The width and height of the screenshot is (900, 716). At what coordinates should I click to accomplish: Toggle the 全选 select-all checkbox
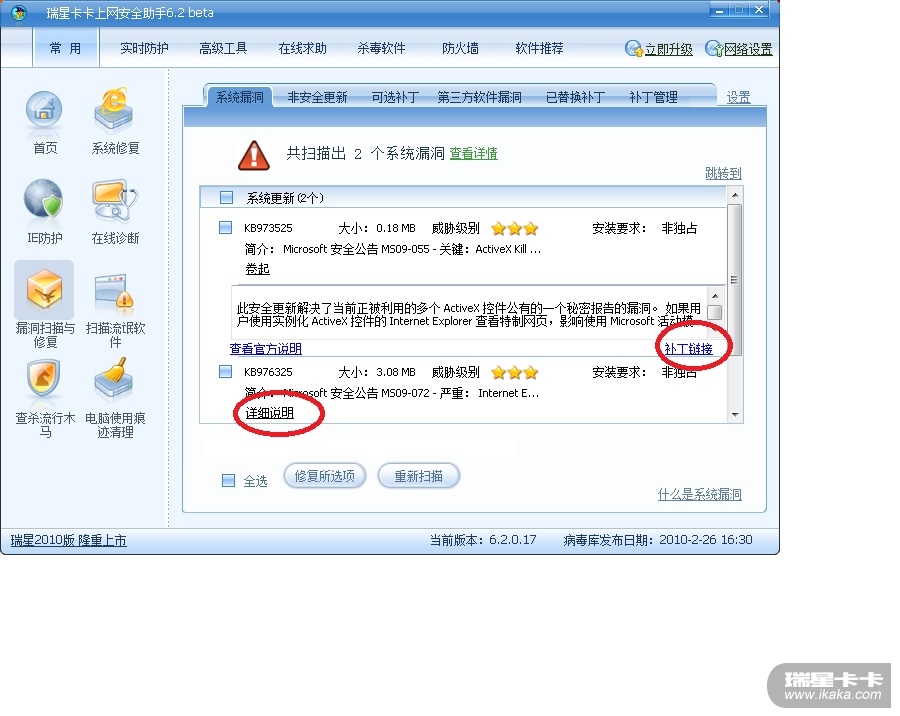(x=228, y=481)
